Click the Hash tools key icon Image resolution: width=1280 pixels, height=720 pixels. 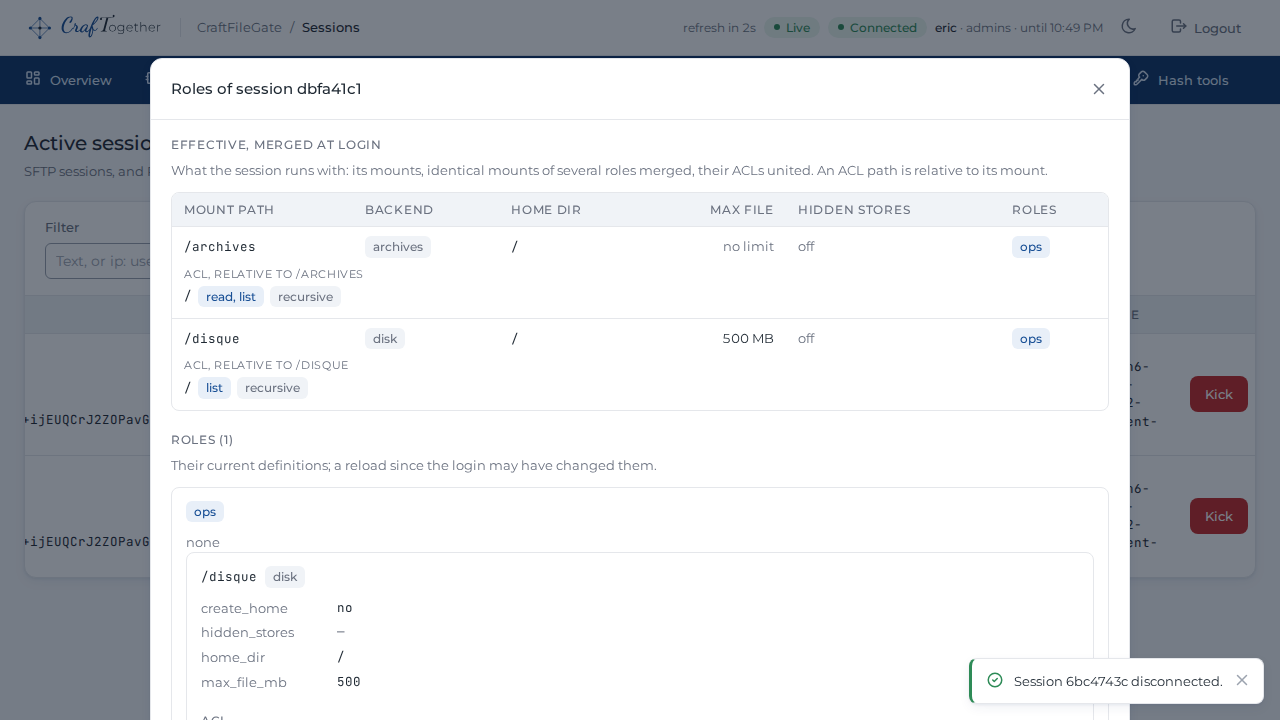[x=1140, y=79]
